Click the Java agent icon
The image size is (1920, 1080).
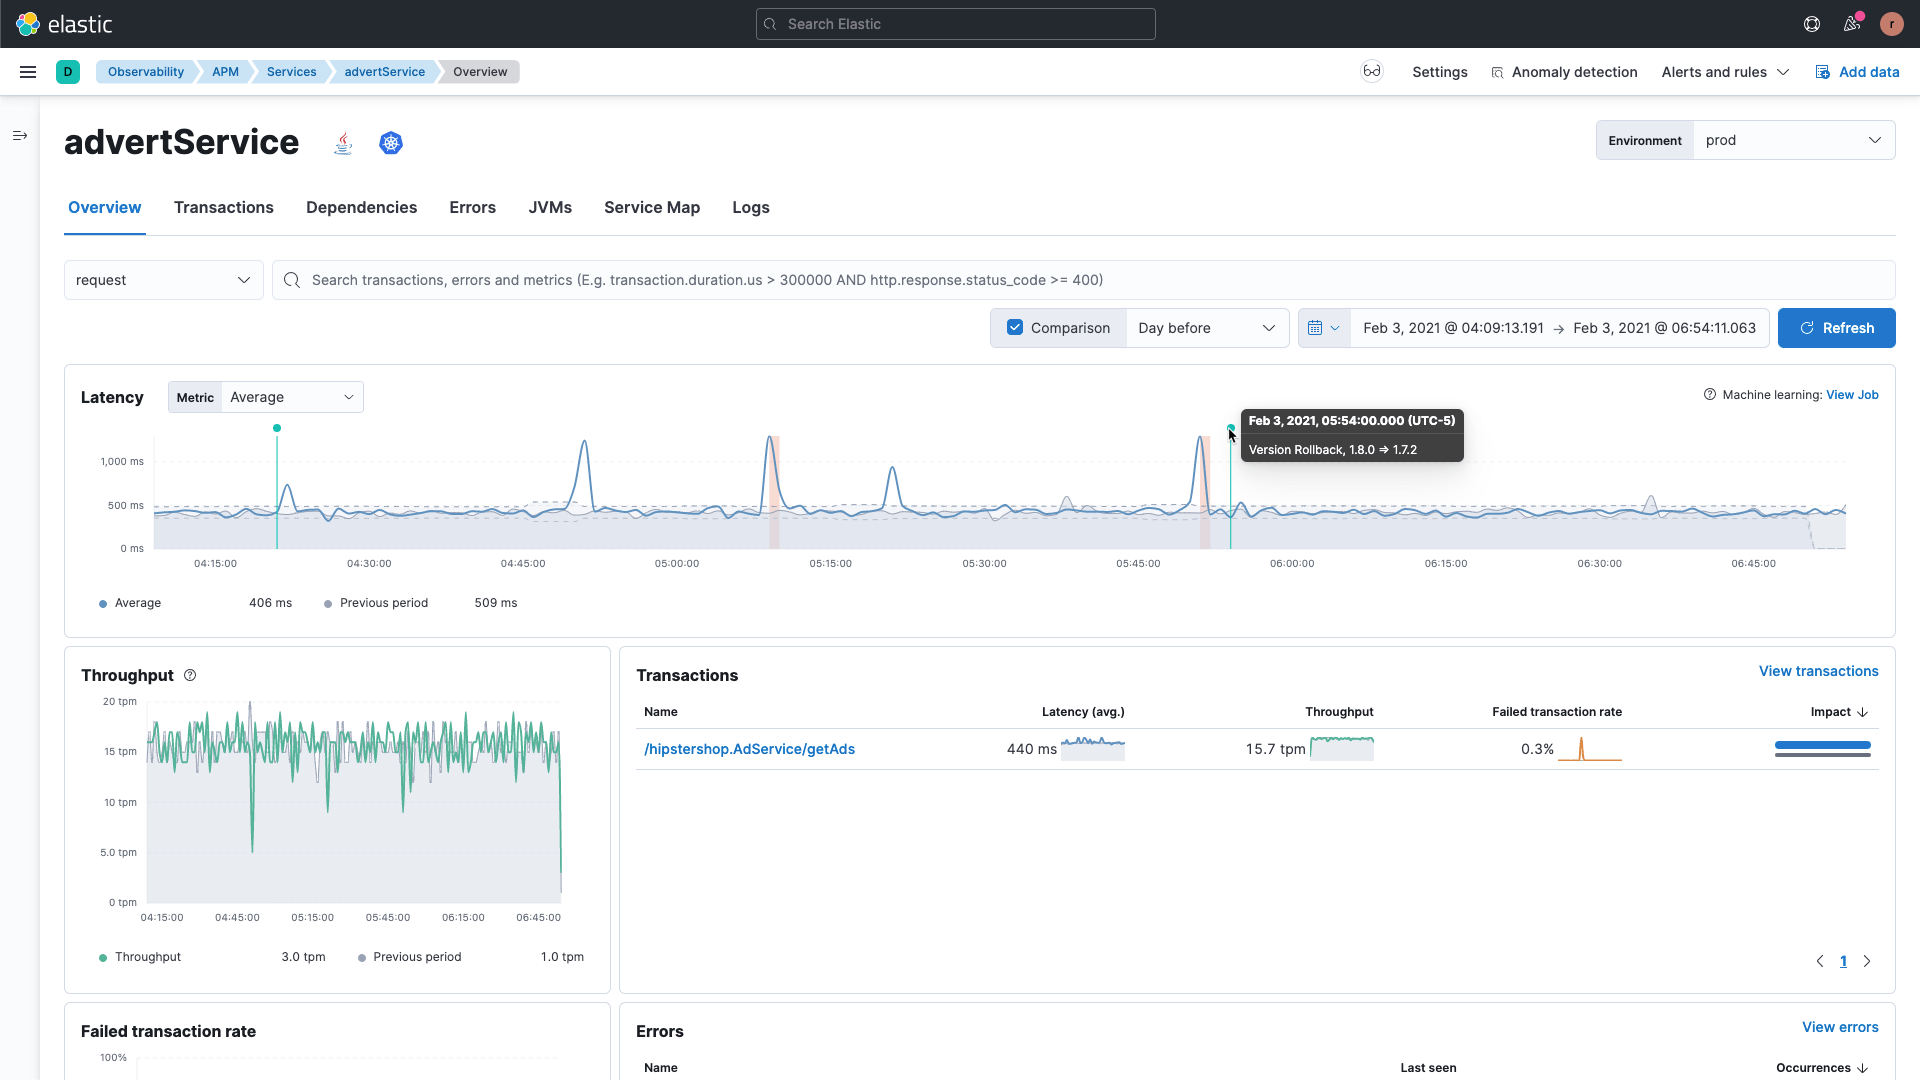tap(344, 143)
